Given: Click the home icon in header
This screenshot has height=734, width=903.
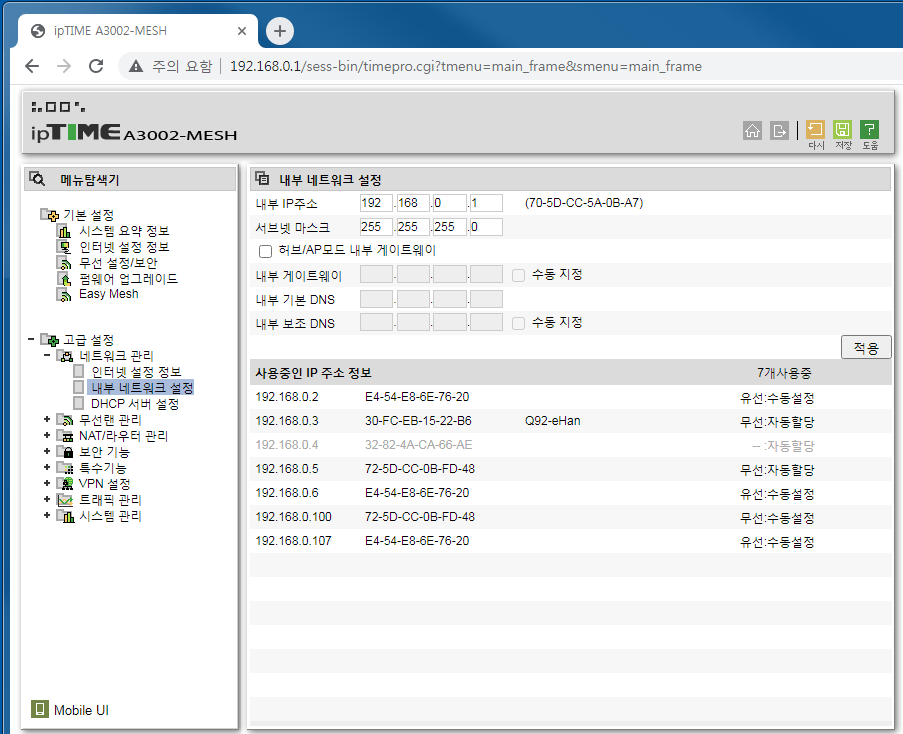Looking at the screenshot, I should (752, 131).
